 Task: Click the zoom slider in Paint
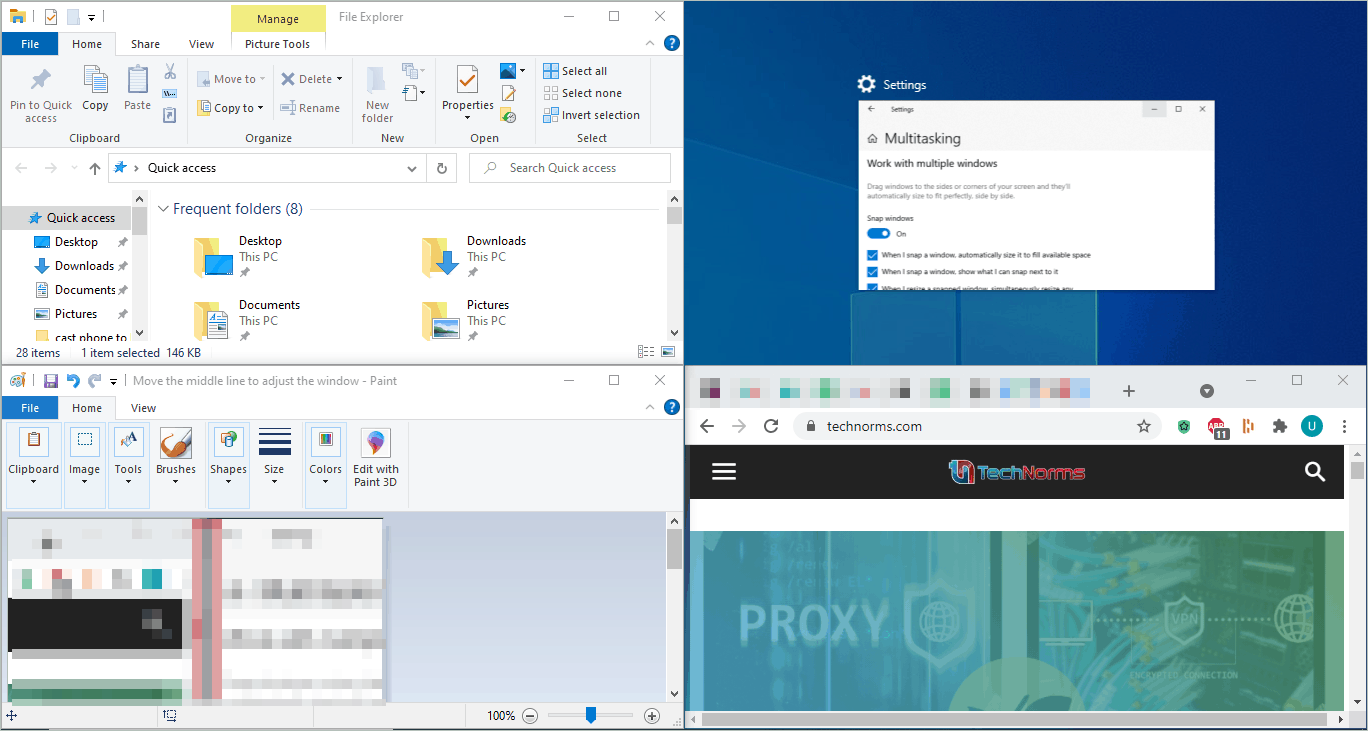[591, 715]
